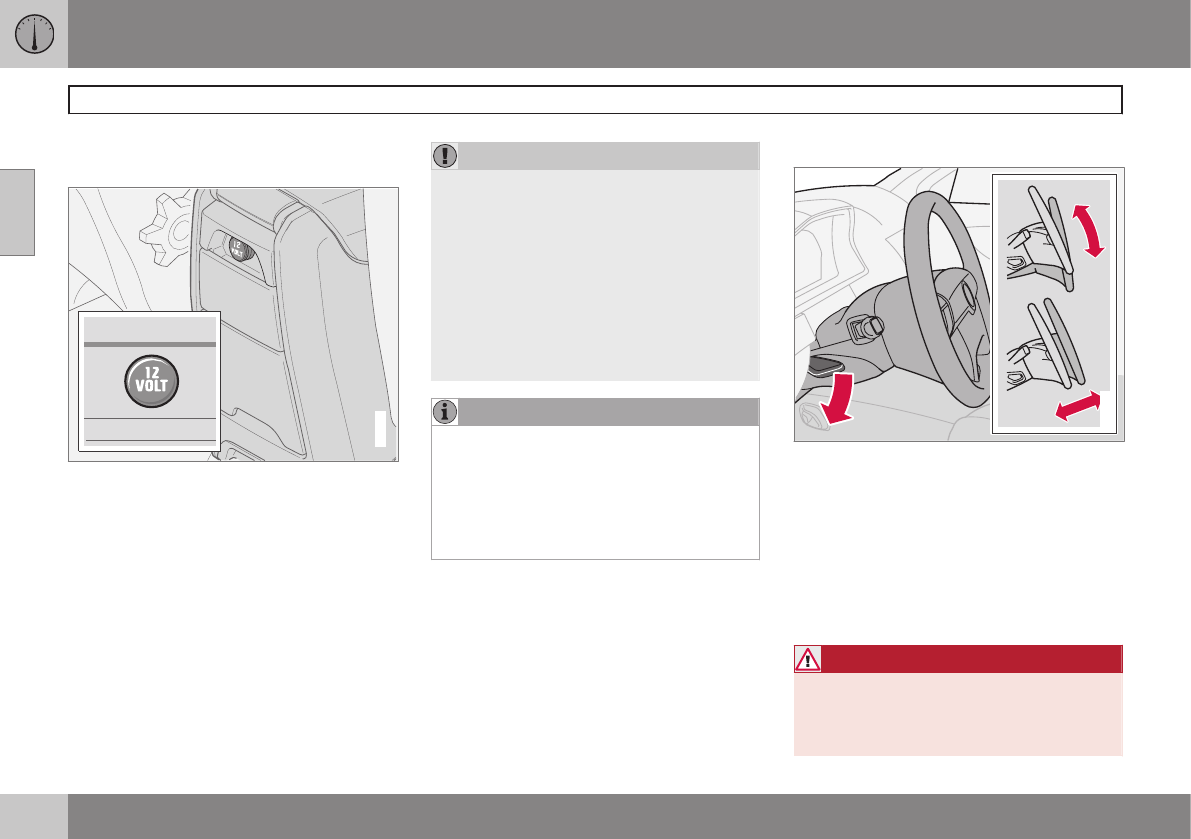The height and width of the screenshot is (839, 1191).
Task: Click the curved red tilt adjustment arrow
Action: point(1088,230)
